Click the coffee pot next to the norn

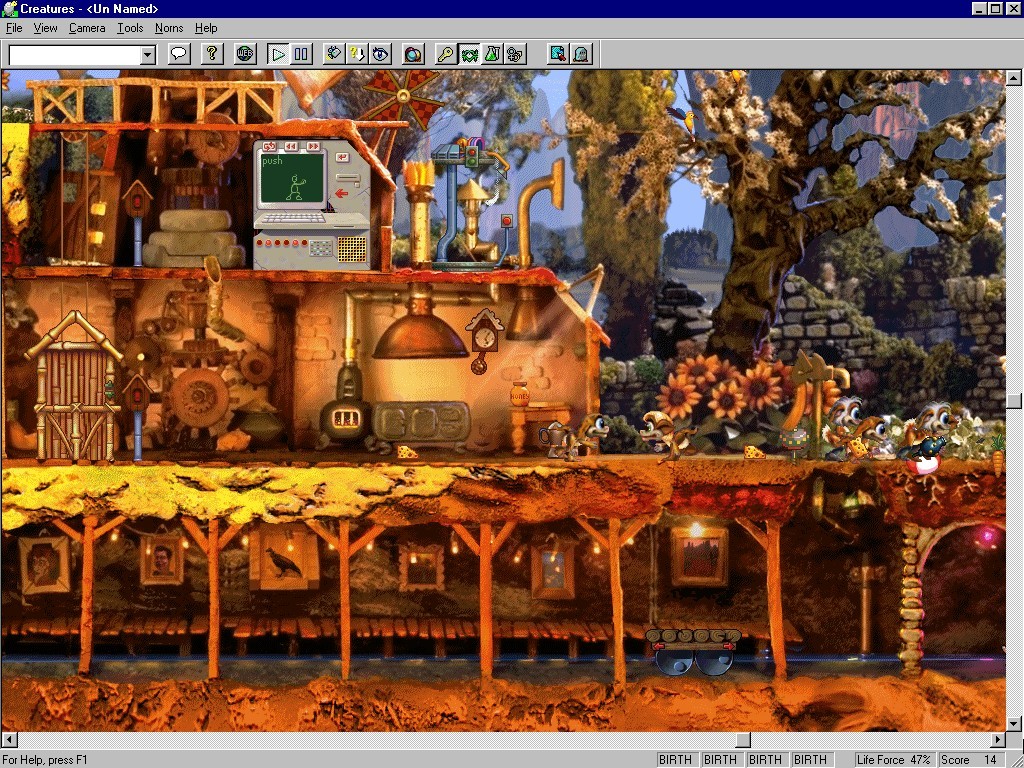tap(552, 439)
